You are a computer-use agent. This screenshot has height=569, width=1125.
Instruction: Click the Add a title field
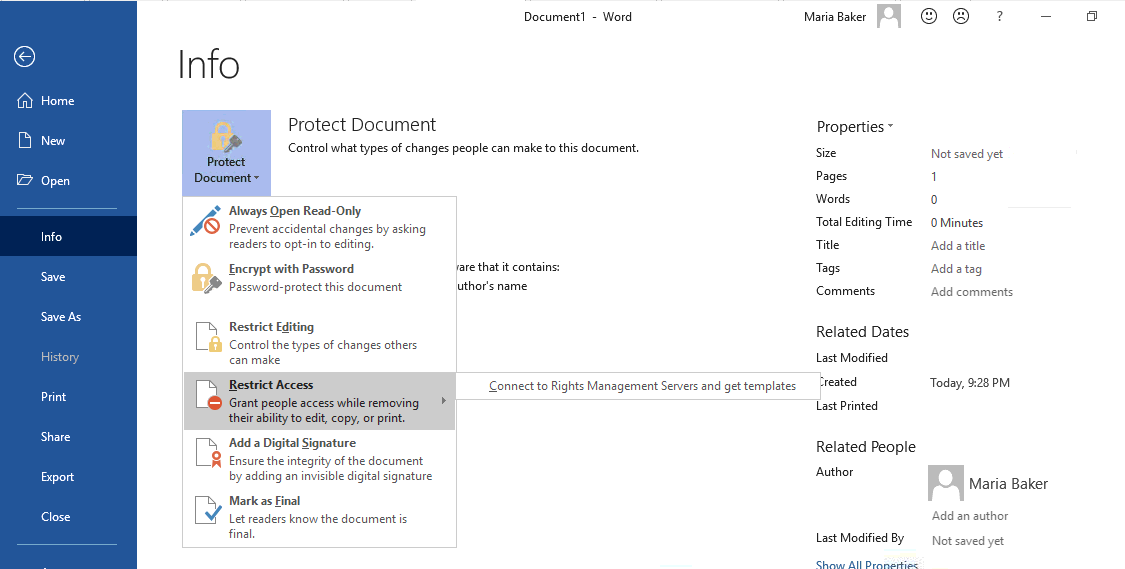(958, 245)
